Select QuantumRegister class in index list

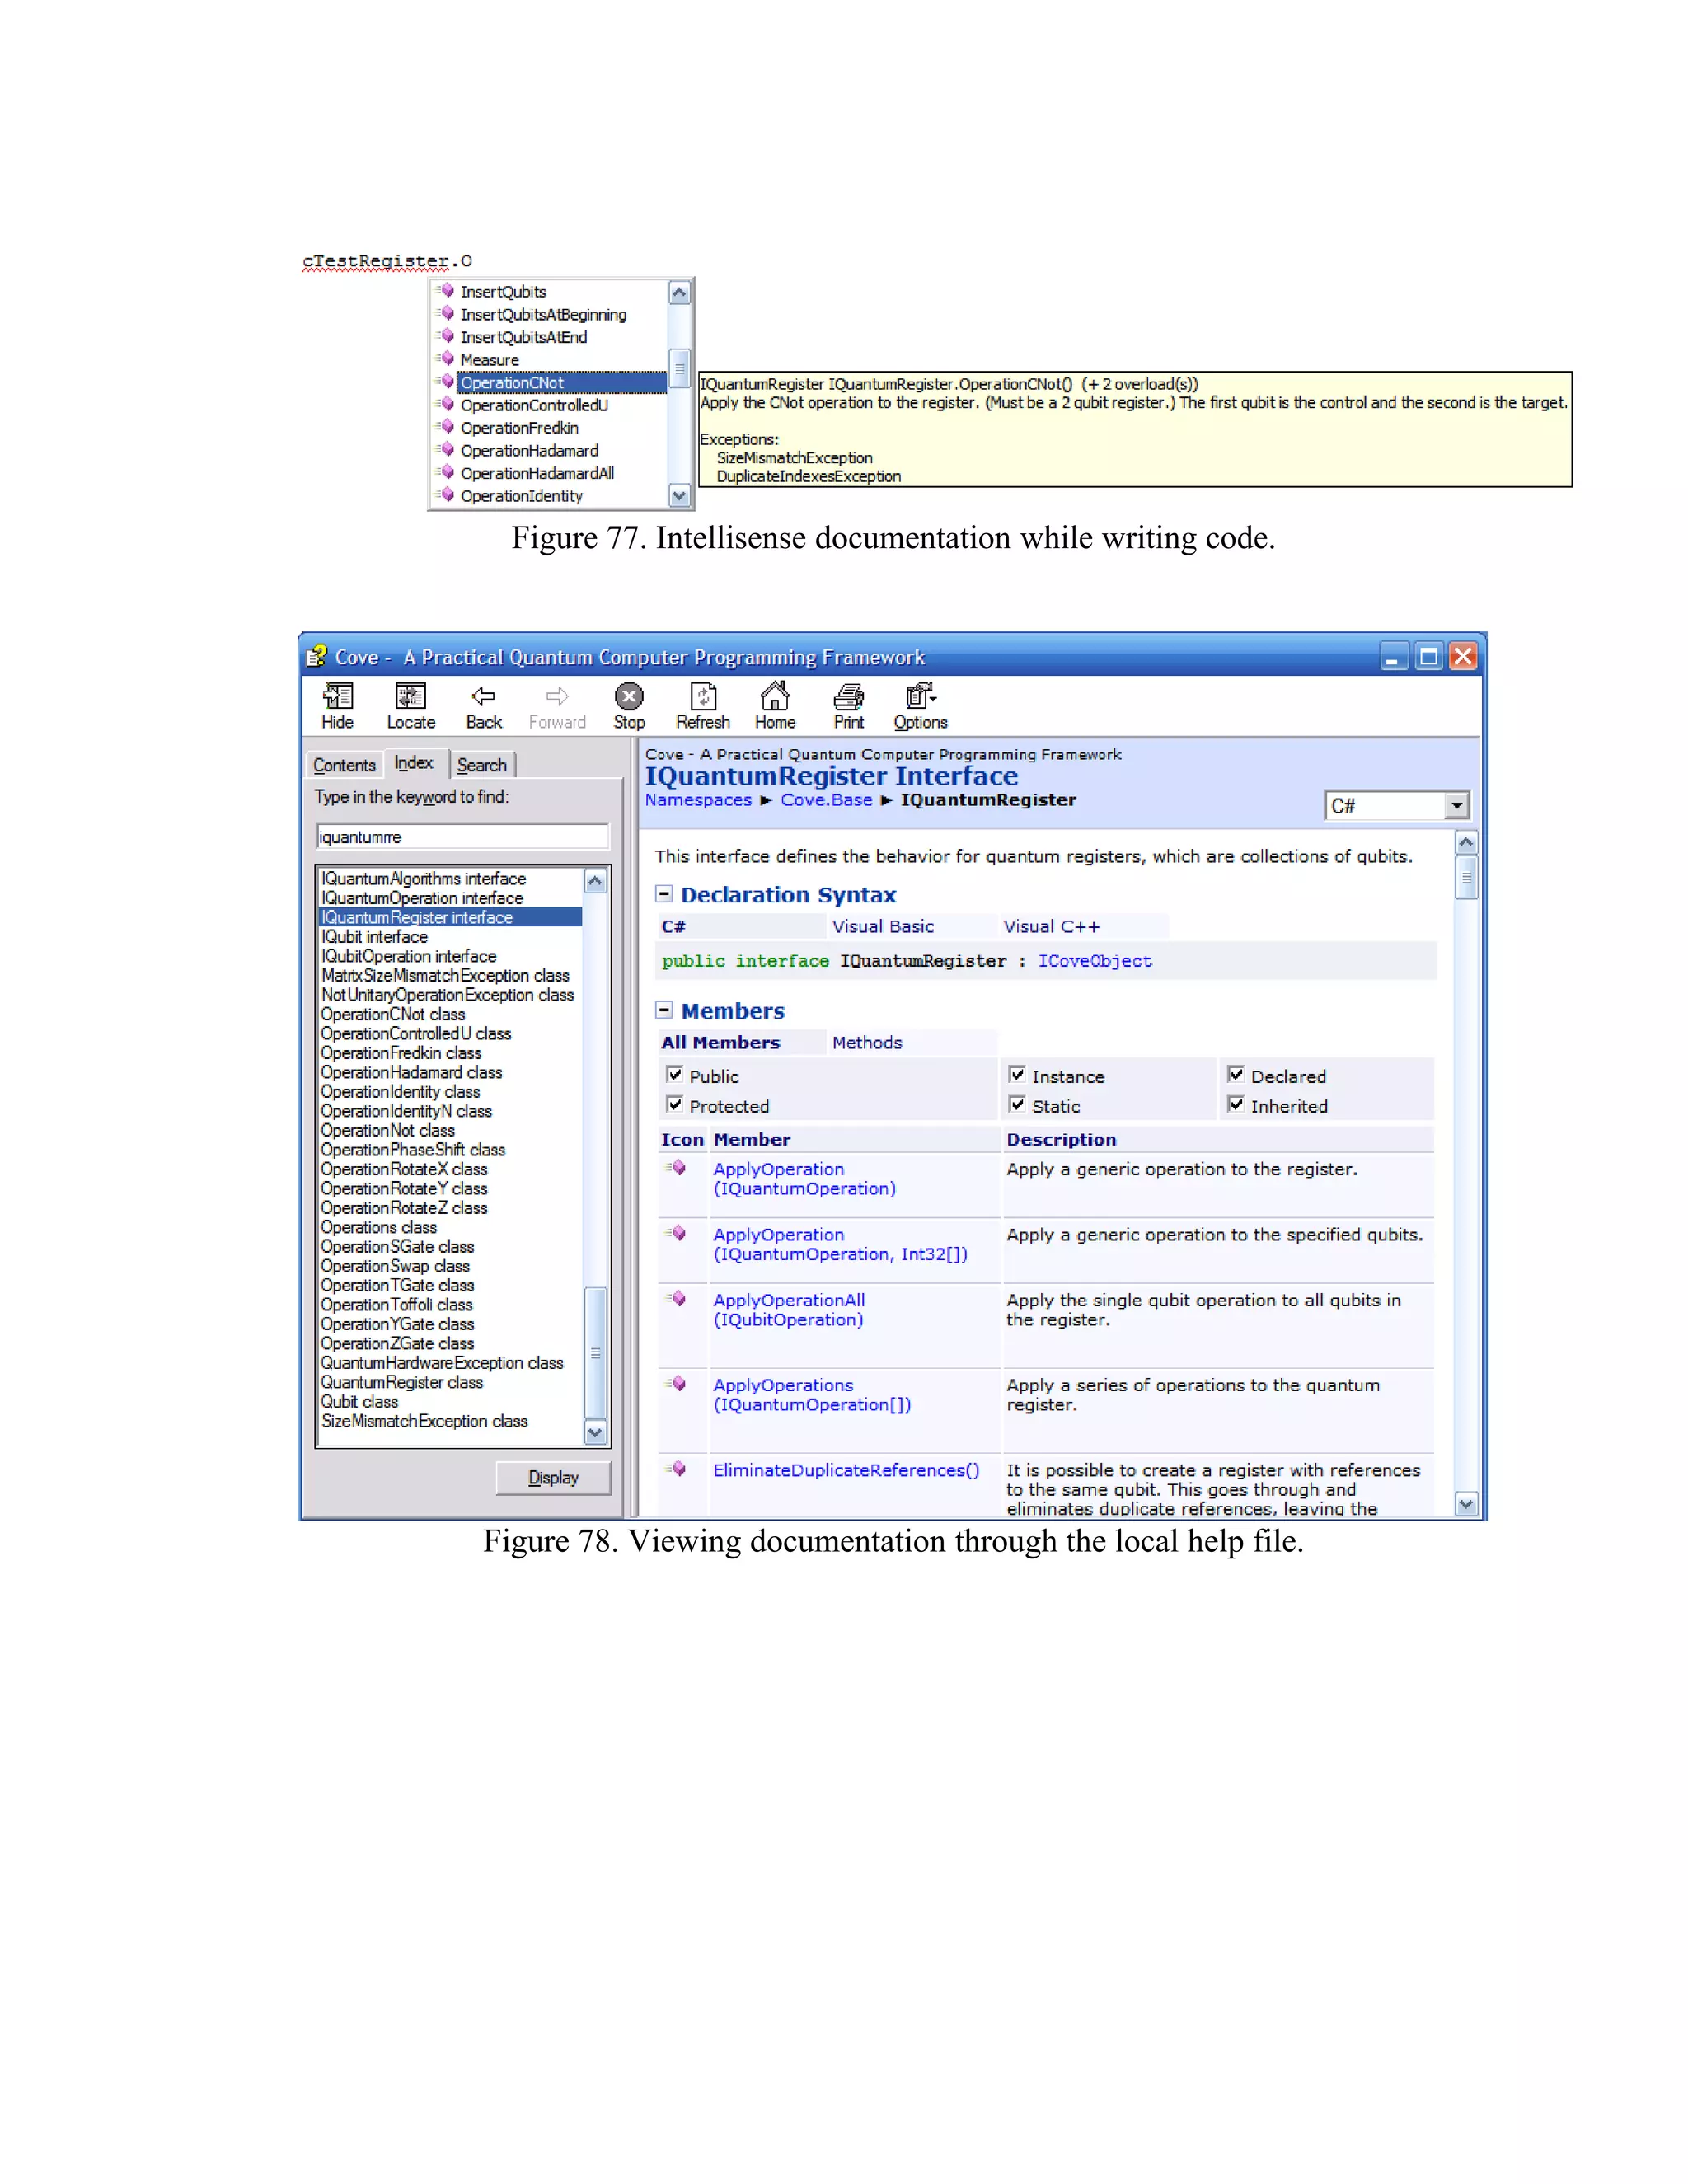point(401,1382)
